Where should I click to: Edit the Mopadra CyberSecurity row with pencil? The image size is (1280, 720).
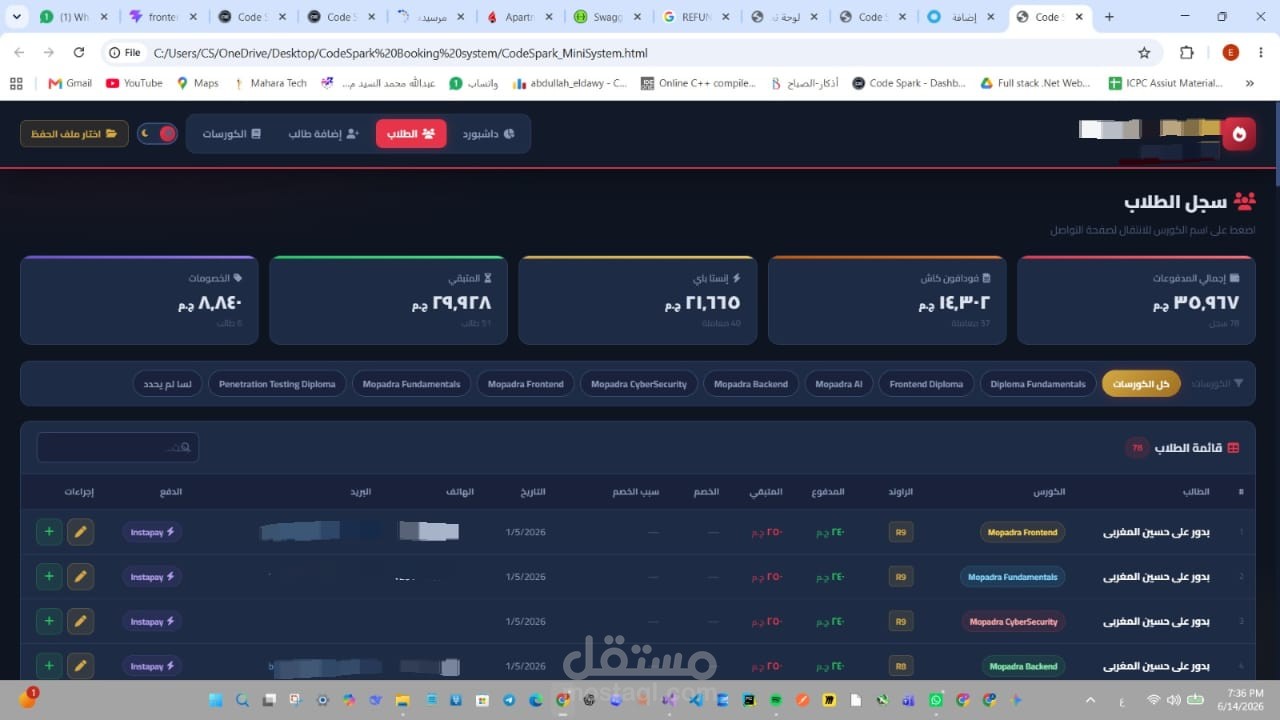(x=80, y=621)
